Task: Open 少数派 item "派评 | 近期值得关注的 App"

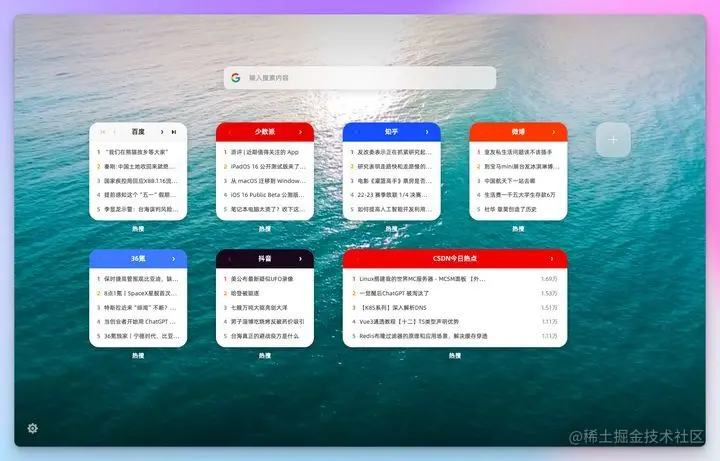Action: click(x=264, y=152)
